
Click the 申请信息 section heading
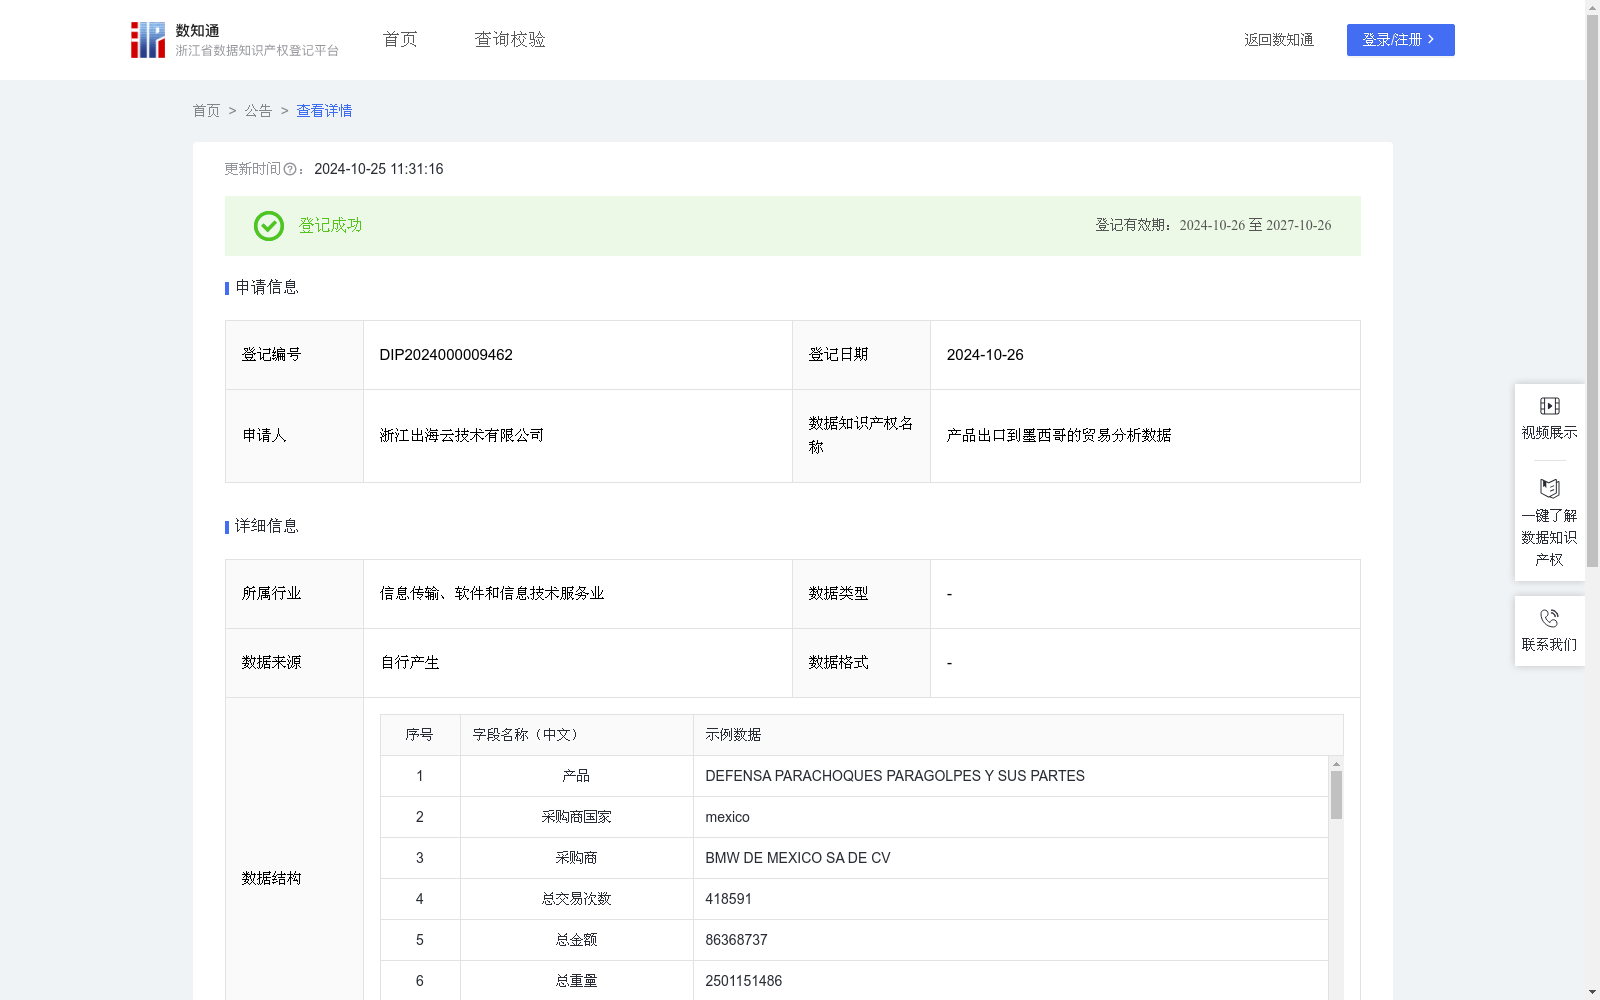tap(267, 287)
